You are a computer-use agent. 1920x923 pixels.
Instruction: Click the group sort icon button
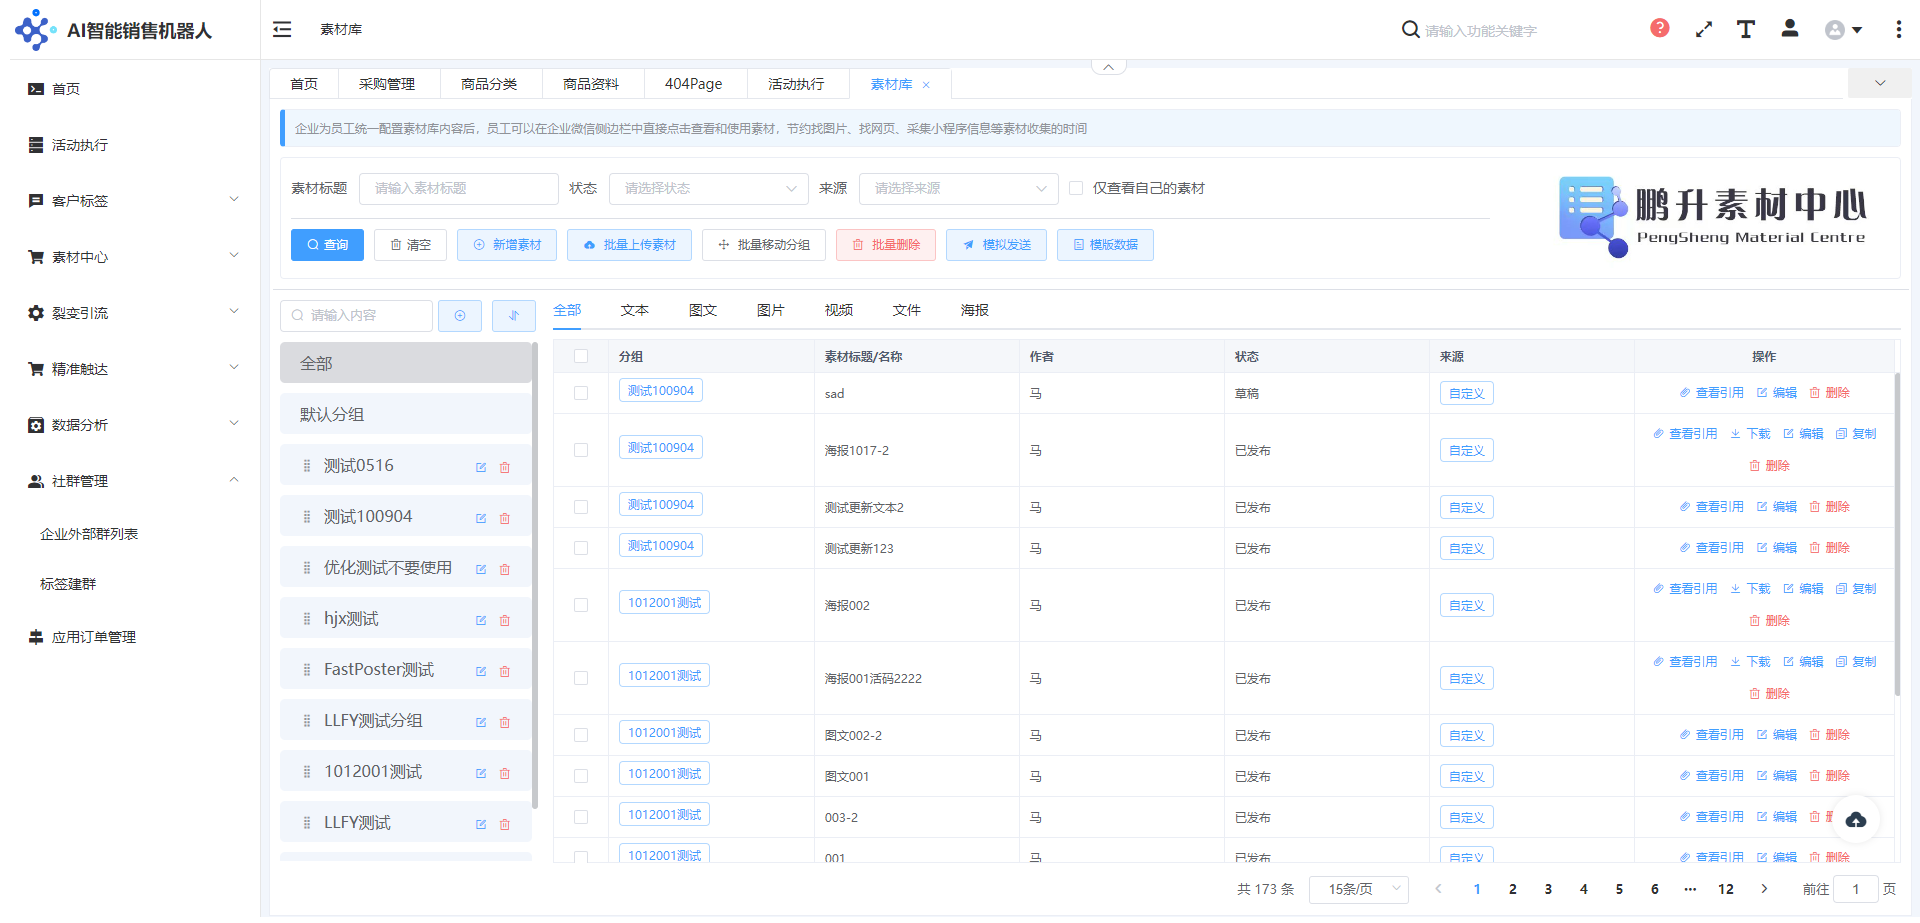click(x=514, y=316)
